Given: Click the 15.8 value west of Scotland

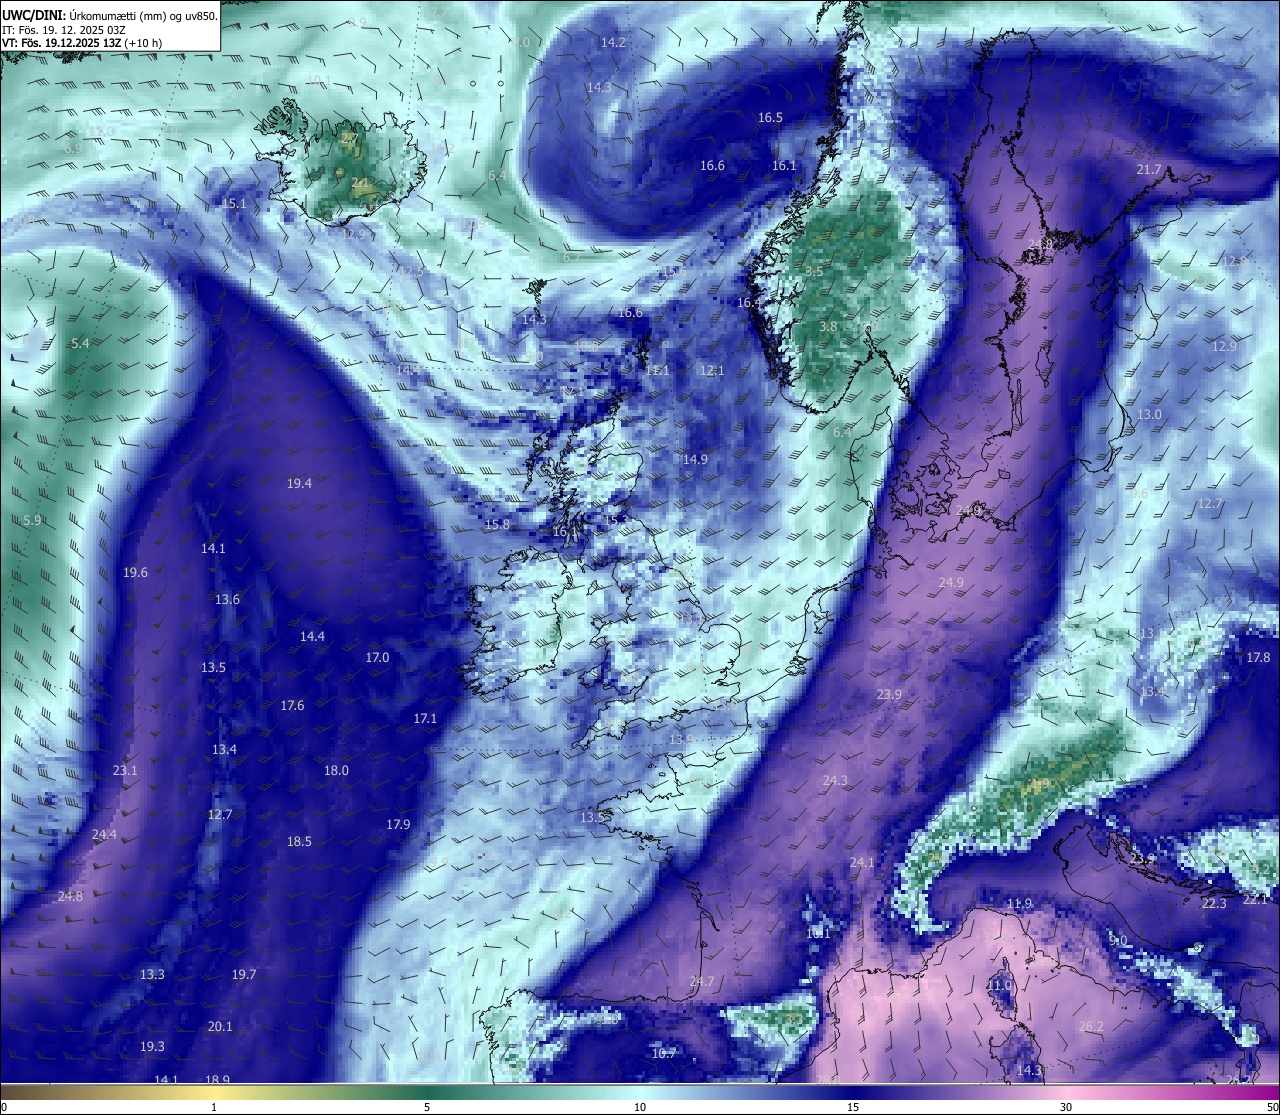Looking at the screenshot, I should click(x=497, y=524).
